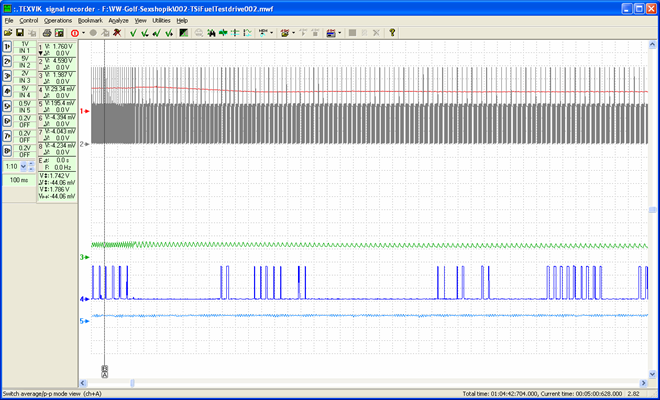Viewport: 660px width, 400px height.
Task: Click the HEX-labeled analyze mode icon
Action: click(x=263, y=32)
